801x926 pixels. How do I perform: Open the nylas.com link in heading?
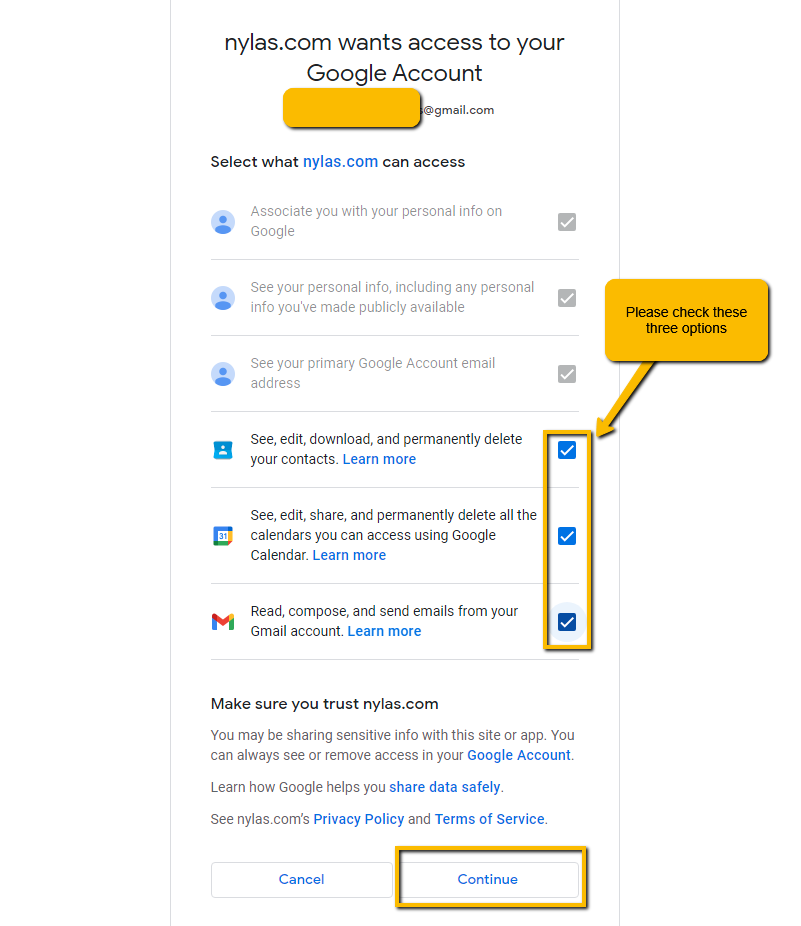click(x=340, y=162)
